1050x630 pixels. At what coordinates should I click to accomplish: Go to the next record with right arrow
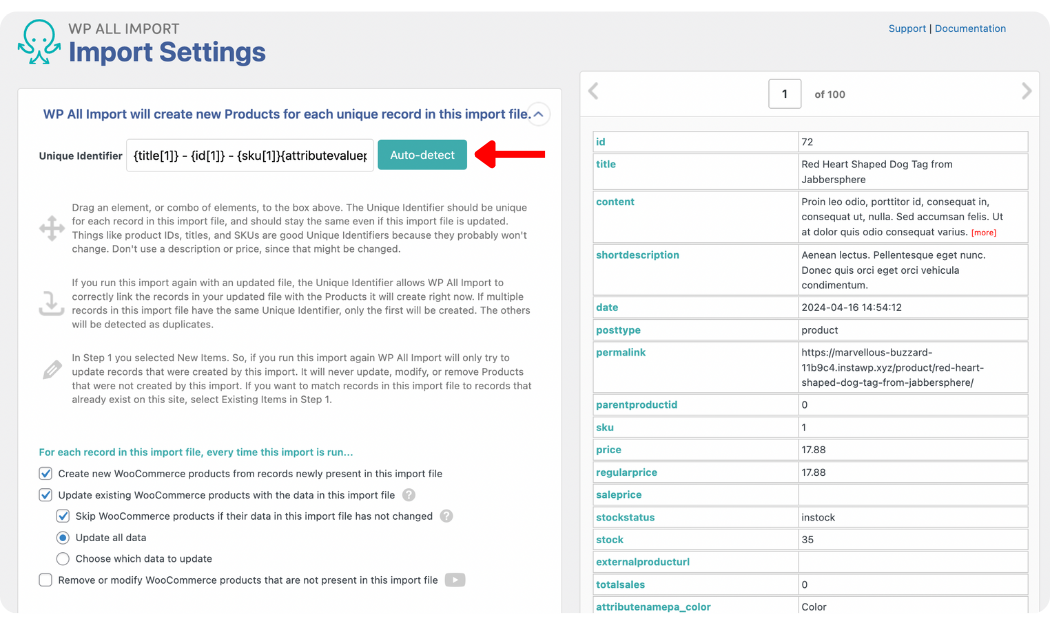coord(1026,92)
